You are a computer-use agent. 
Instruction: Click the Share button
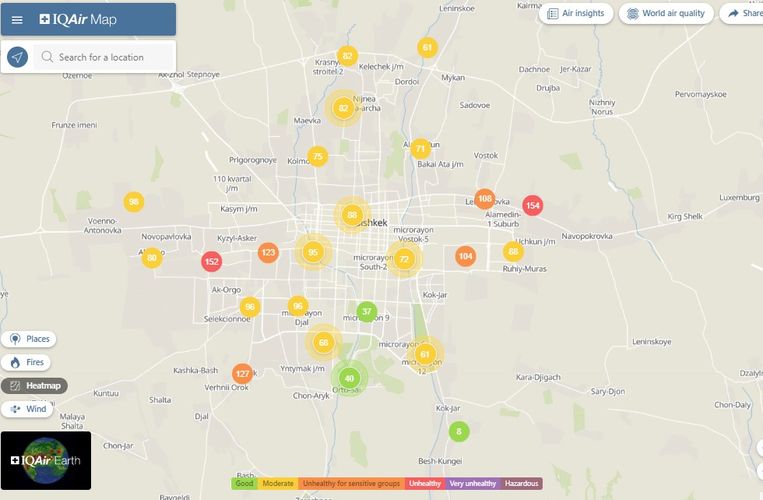pos(744,14)
